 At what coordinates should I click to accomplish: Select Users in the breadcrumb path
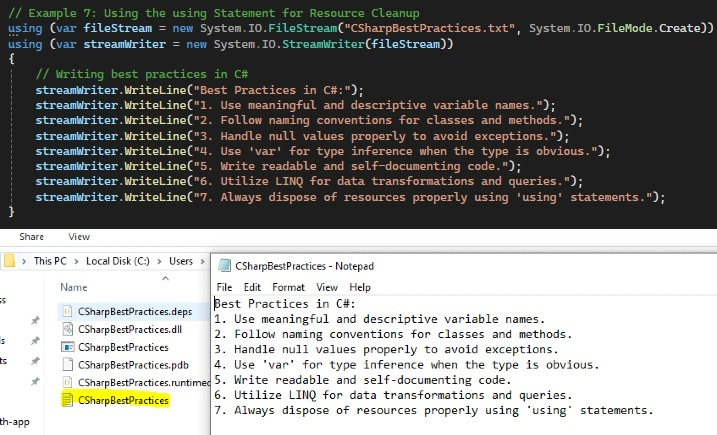point(181,261)
